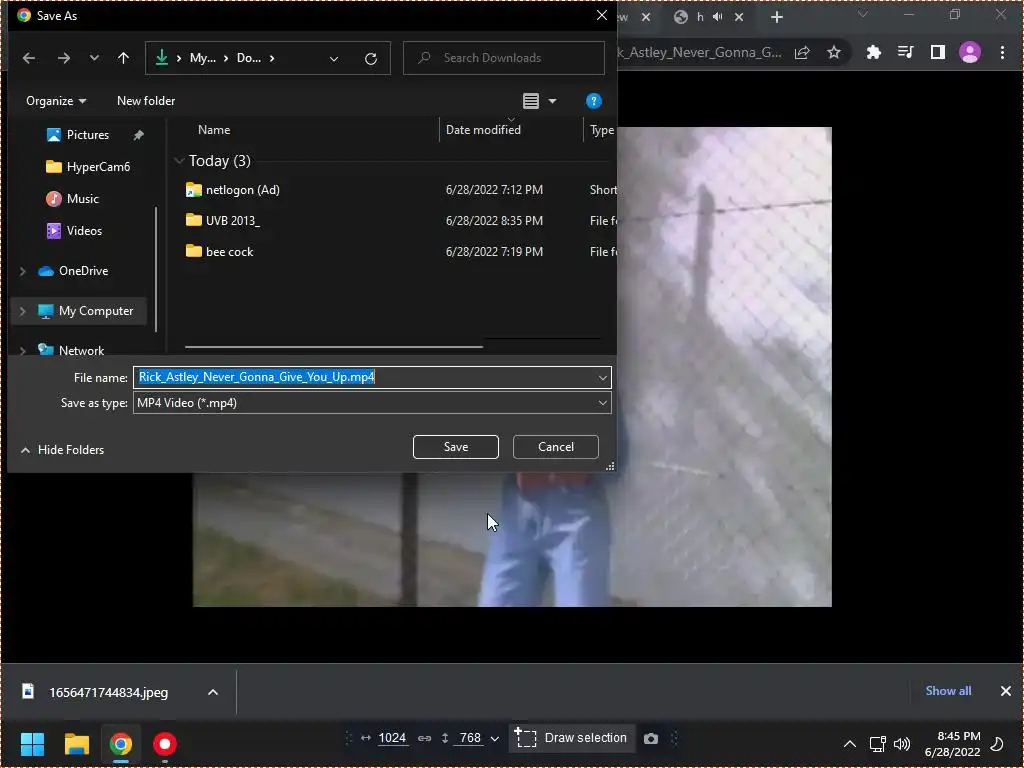Take screenshot with camera icon
Screen dimensions: 1024x768
pyautogui.click(x=650, y=739)
